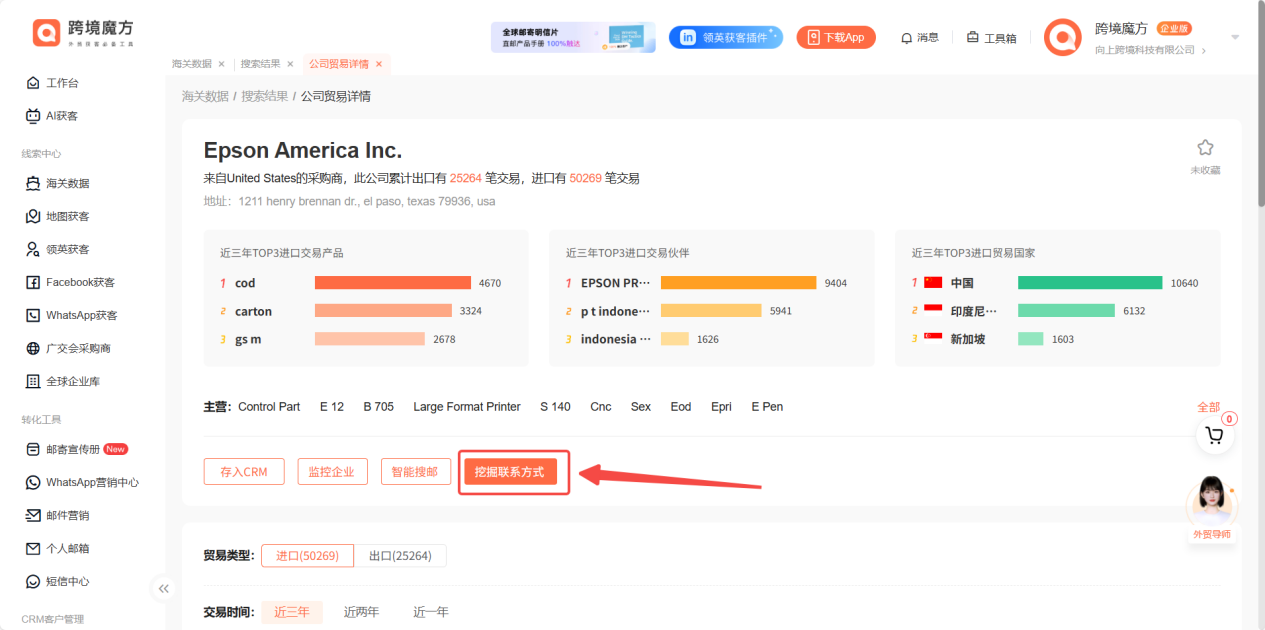Click the WhatsApp获客 icon
Image resolution: width=1265 pixels, height=630 pixels.
33,315
